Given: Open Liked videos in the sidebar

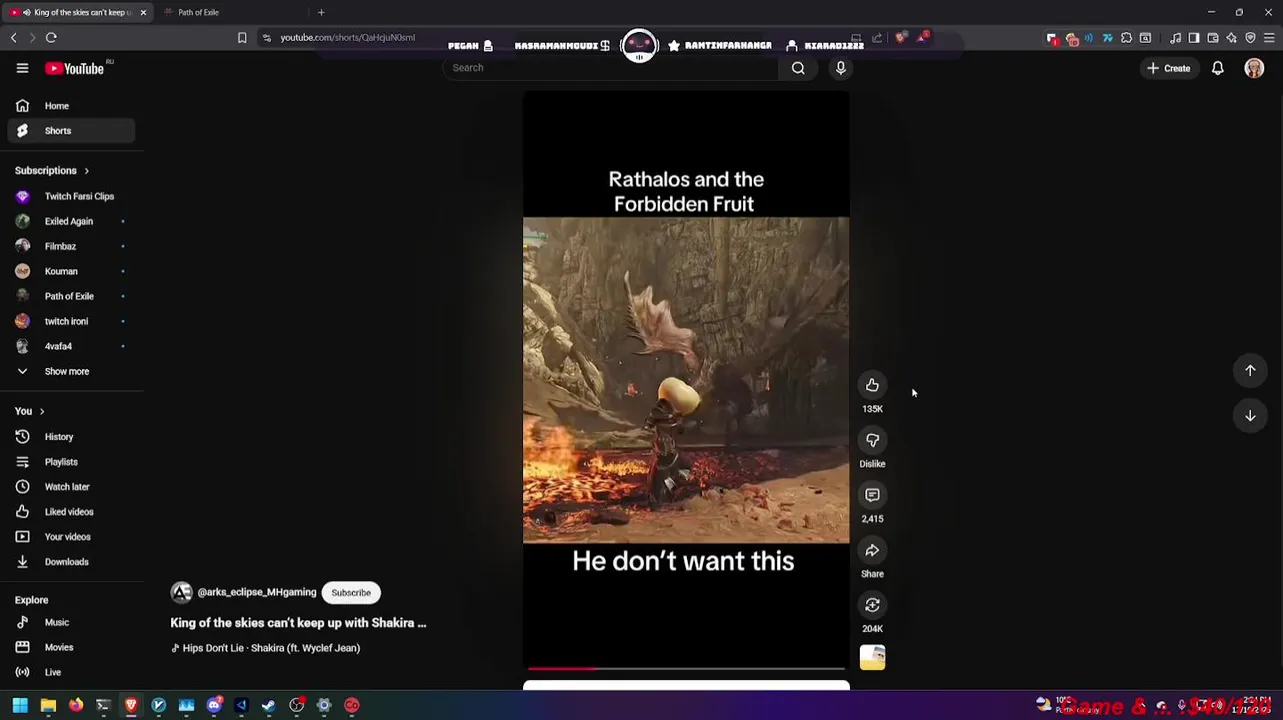Looking at the screenshot, I should 71,512.
